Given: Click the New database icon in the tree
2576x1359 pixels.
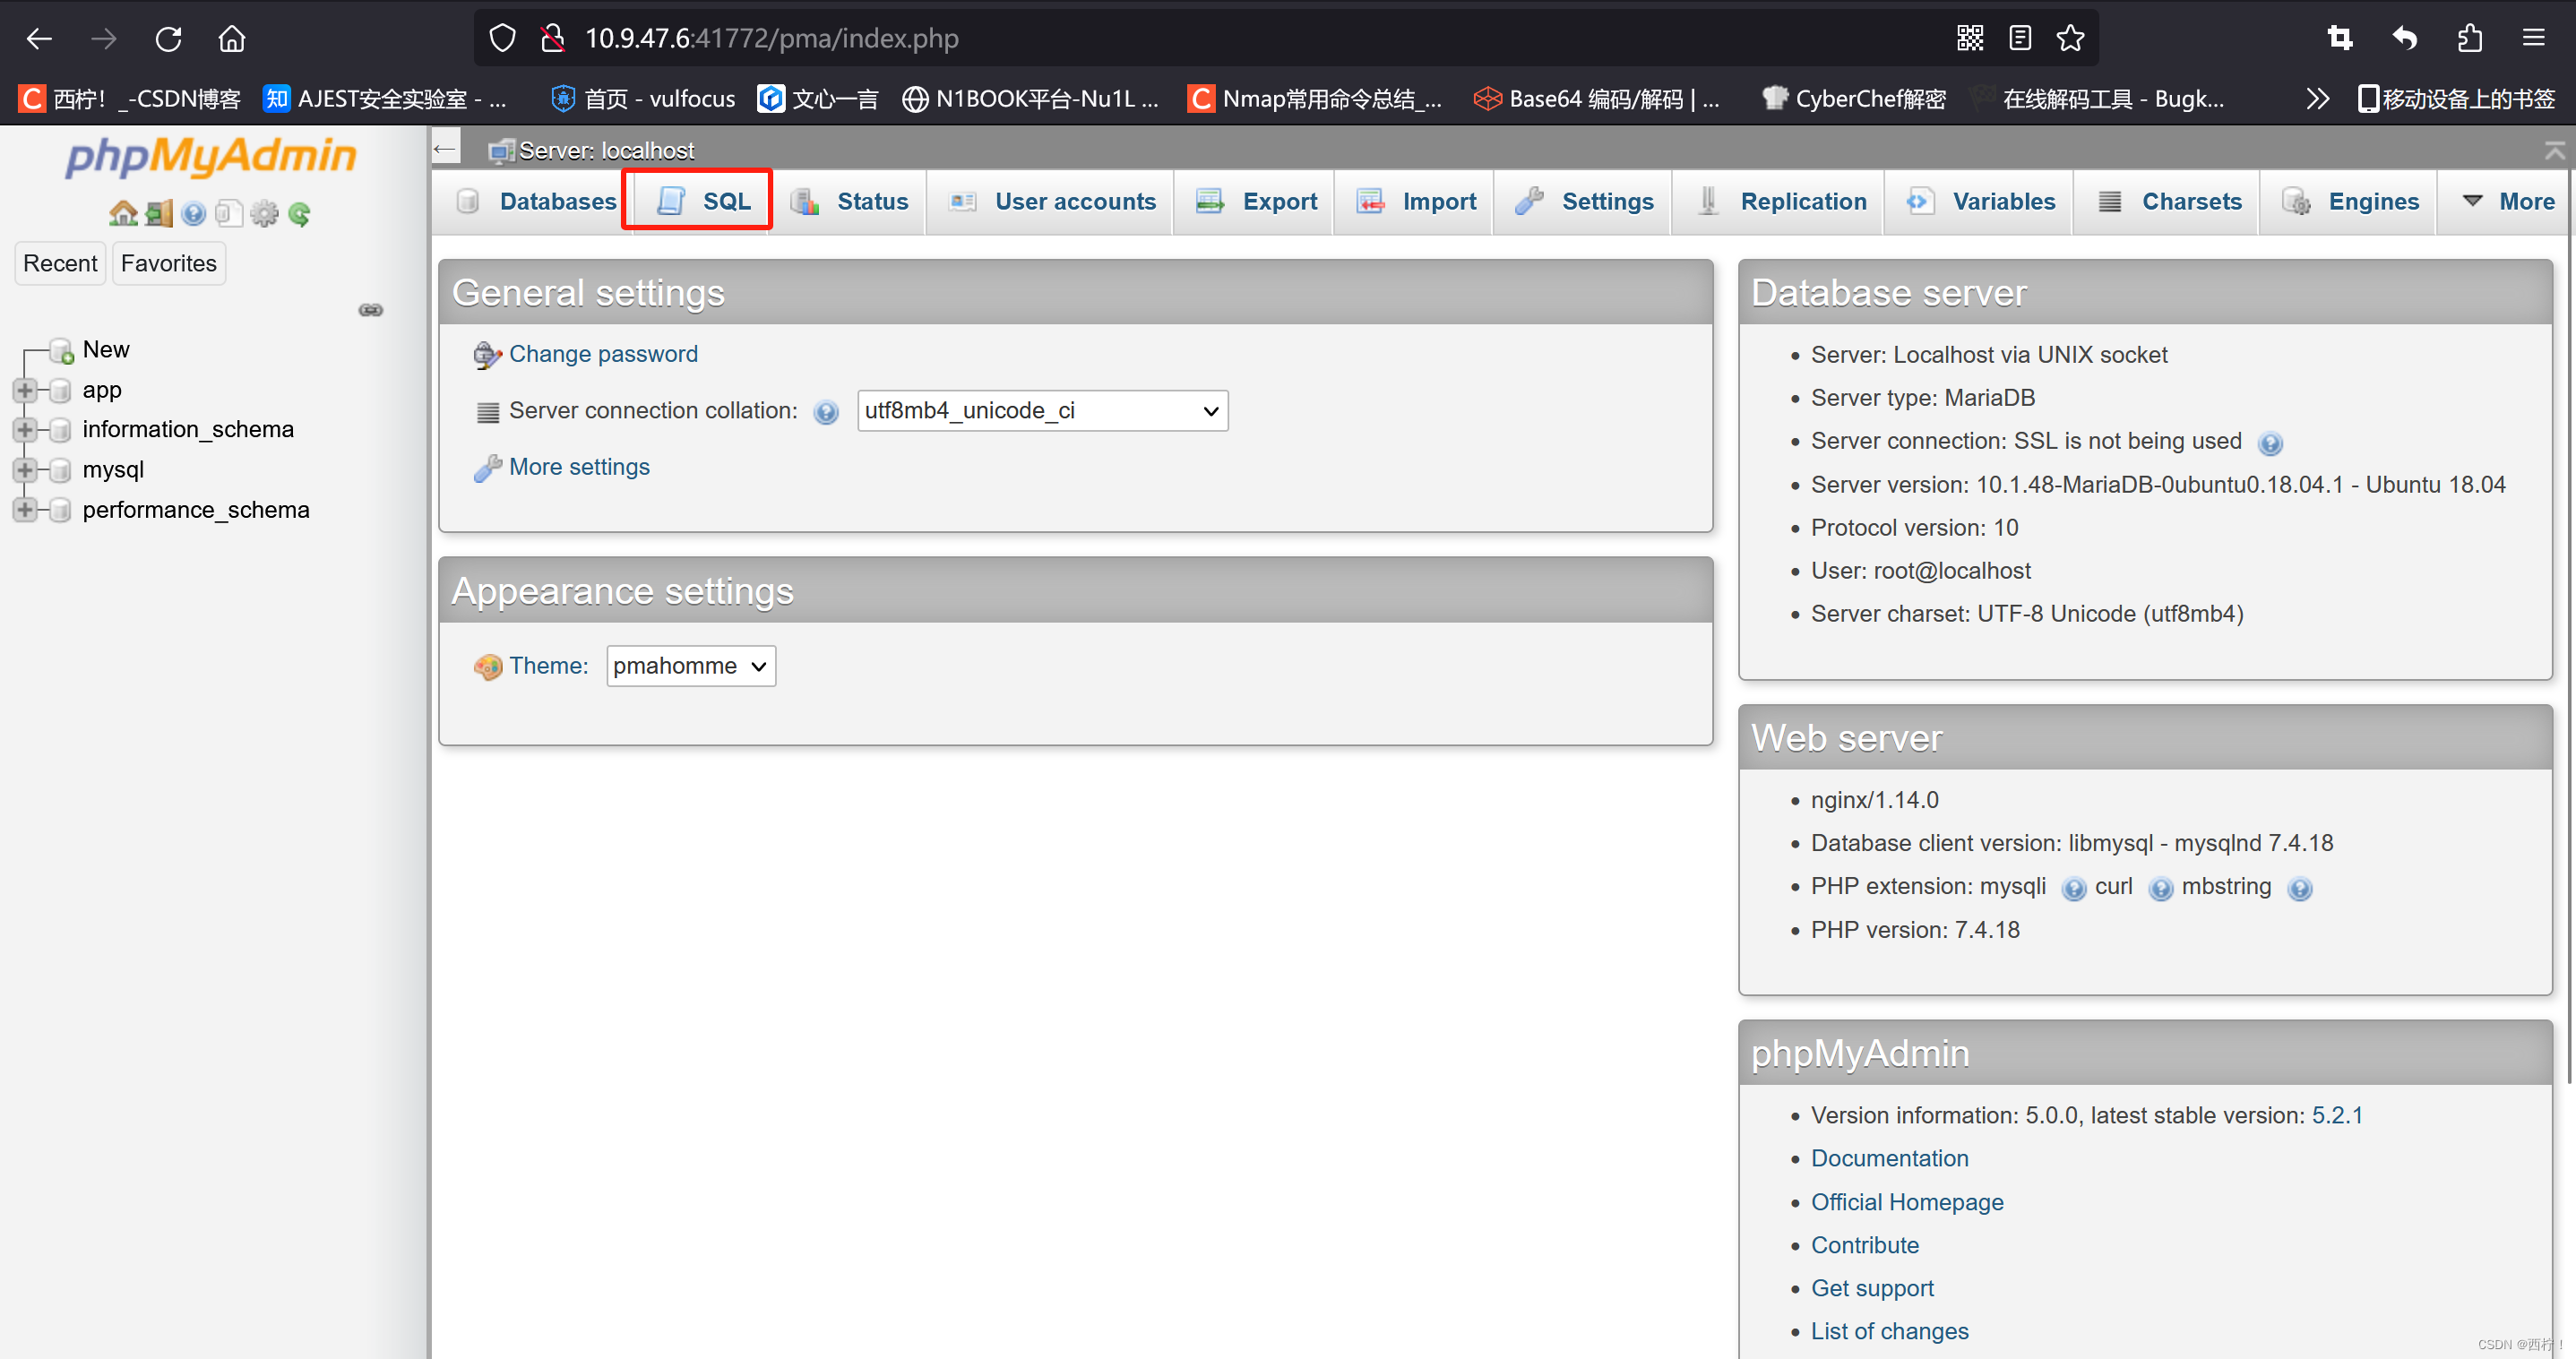Looking at the screenshot, I should [x=62, y=349].
